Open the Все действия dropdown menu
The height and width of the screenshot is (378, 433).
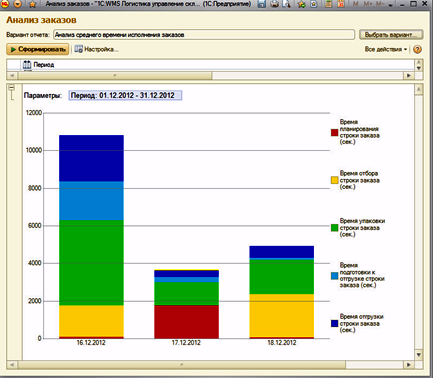386,49
